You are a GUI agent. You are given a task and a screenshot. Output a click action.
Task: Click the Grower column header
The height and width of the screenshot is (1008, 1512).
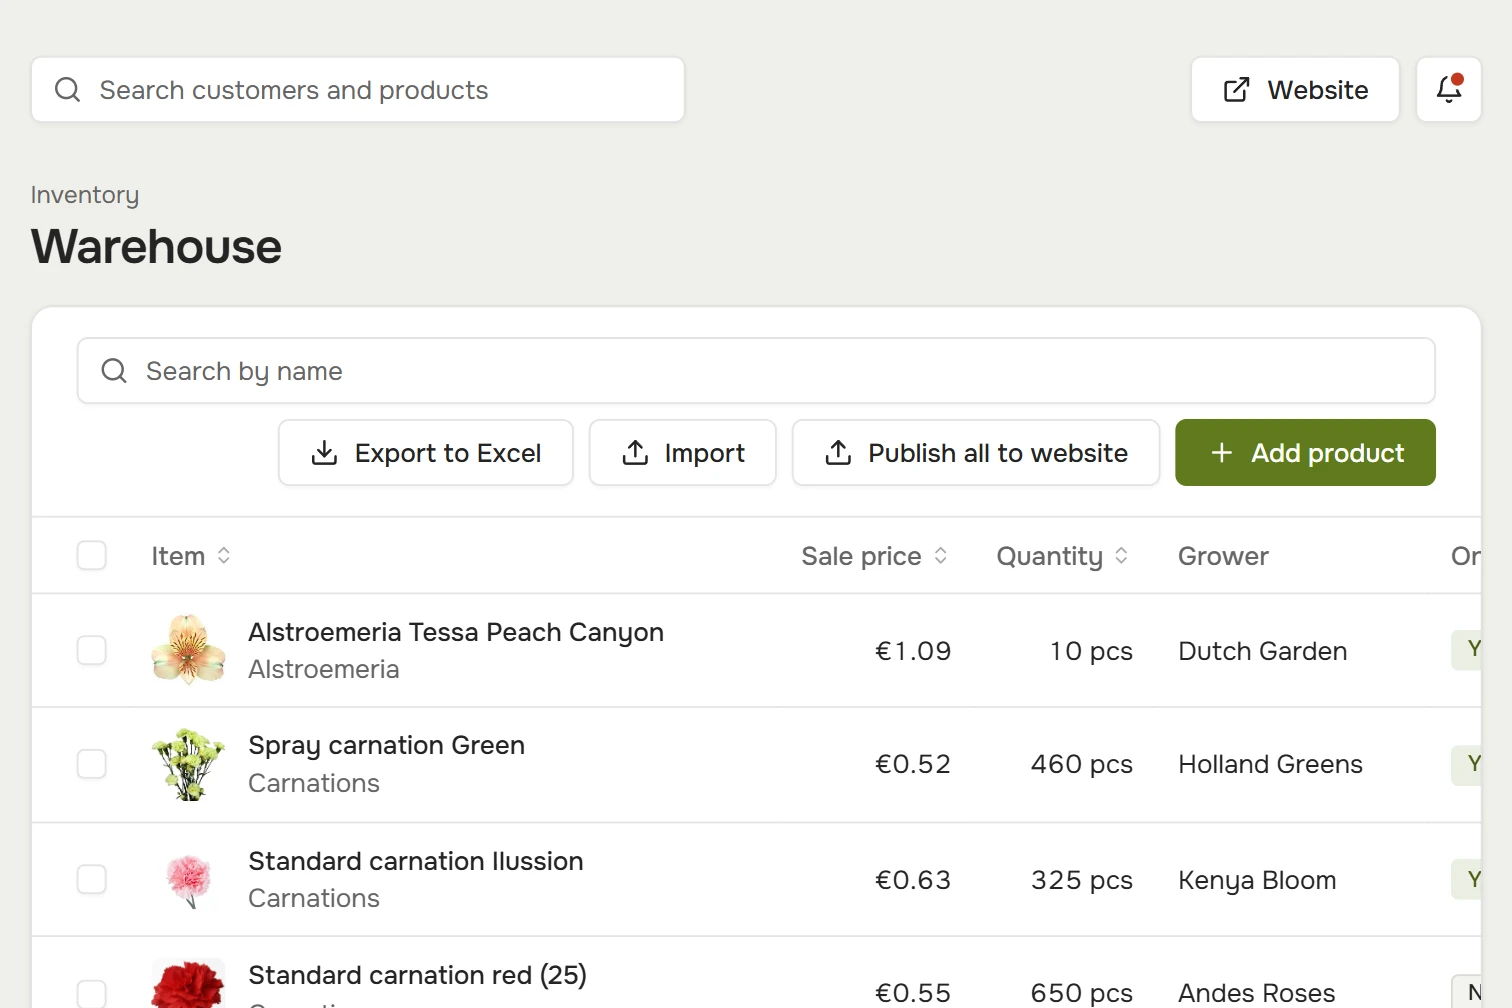[x=1223, y=556]
